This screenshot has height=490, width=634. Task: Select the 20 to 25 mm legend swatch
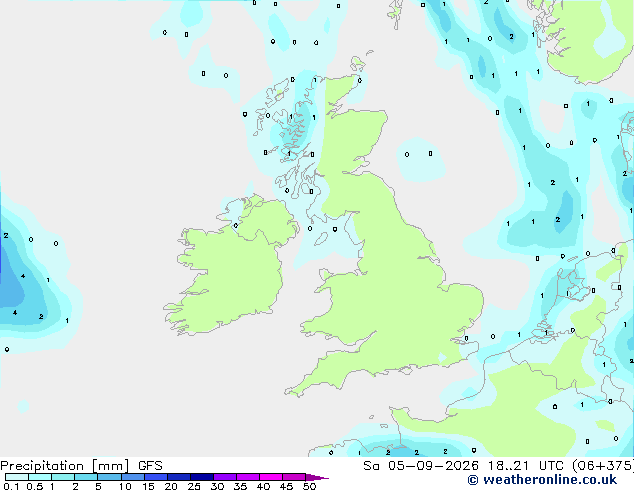pyautogui.click(x=178, y=477)
